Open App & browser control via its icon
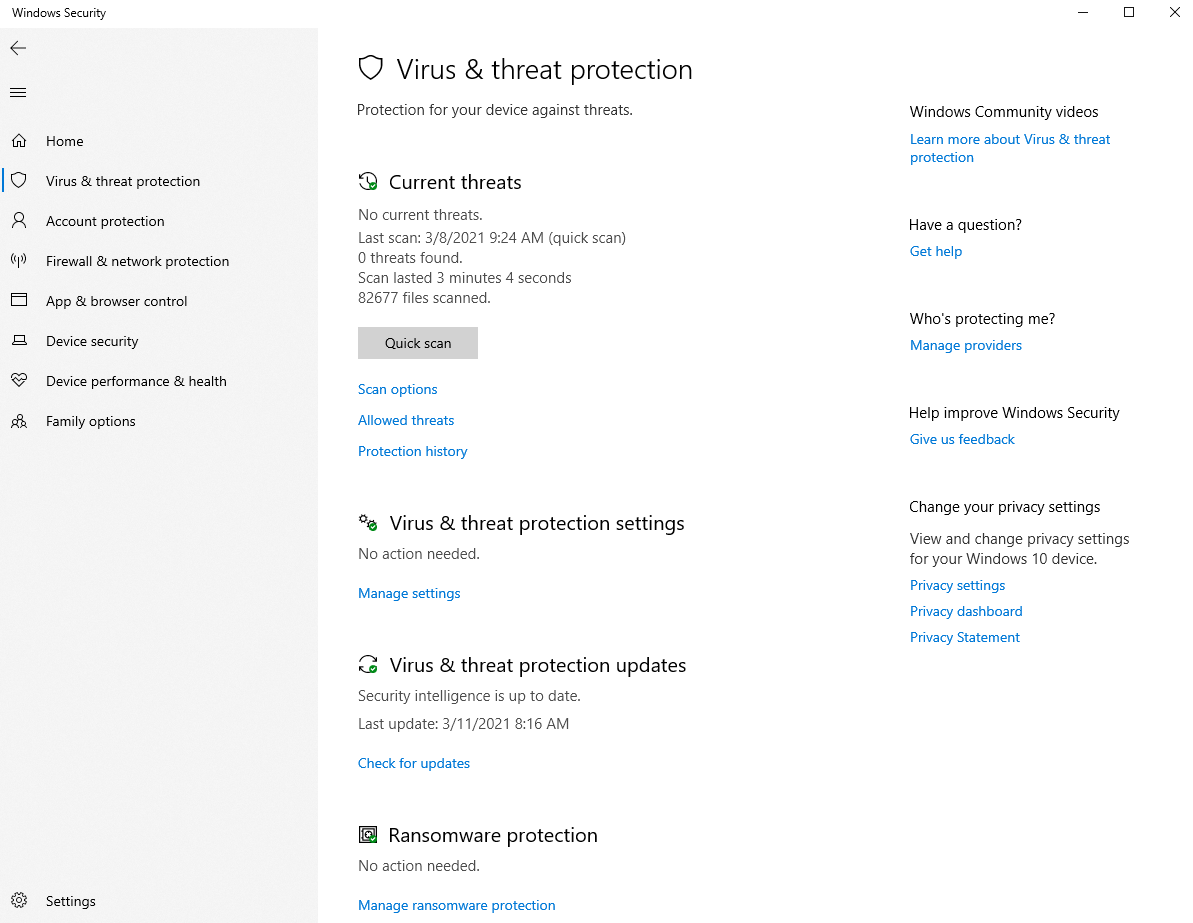The image size is (1193, 923). pyautogui.click(x=19, y=300)
